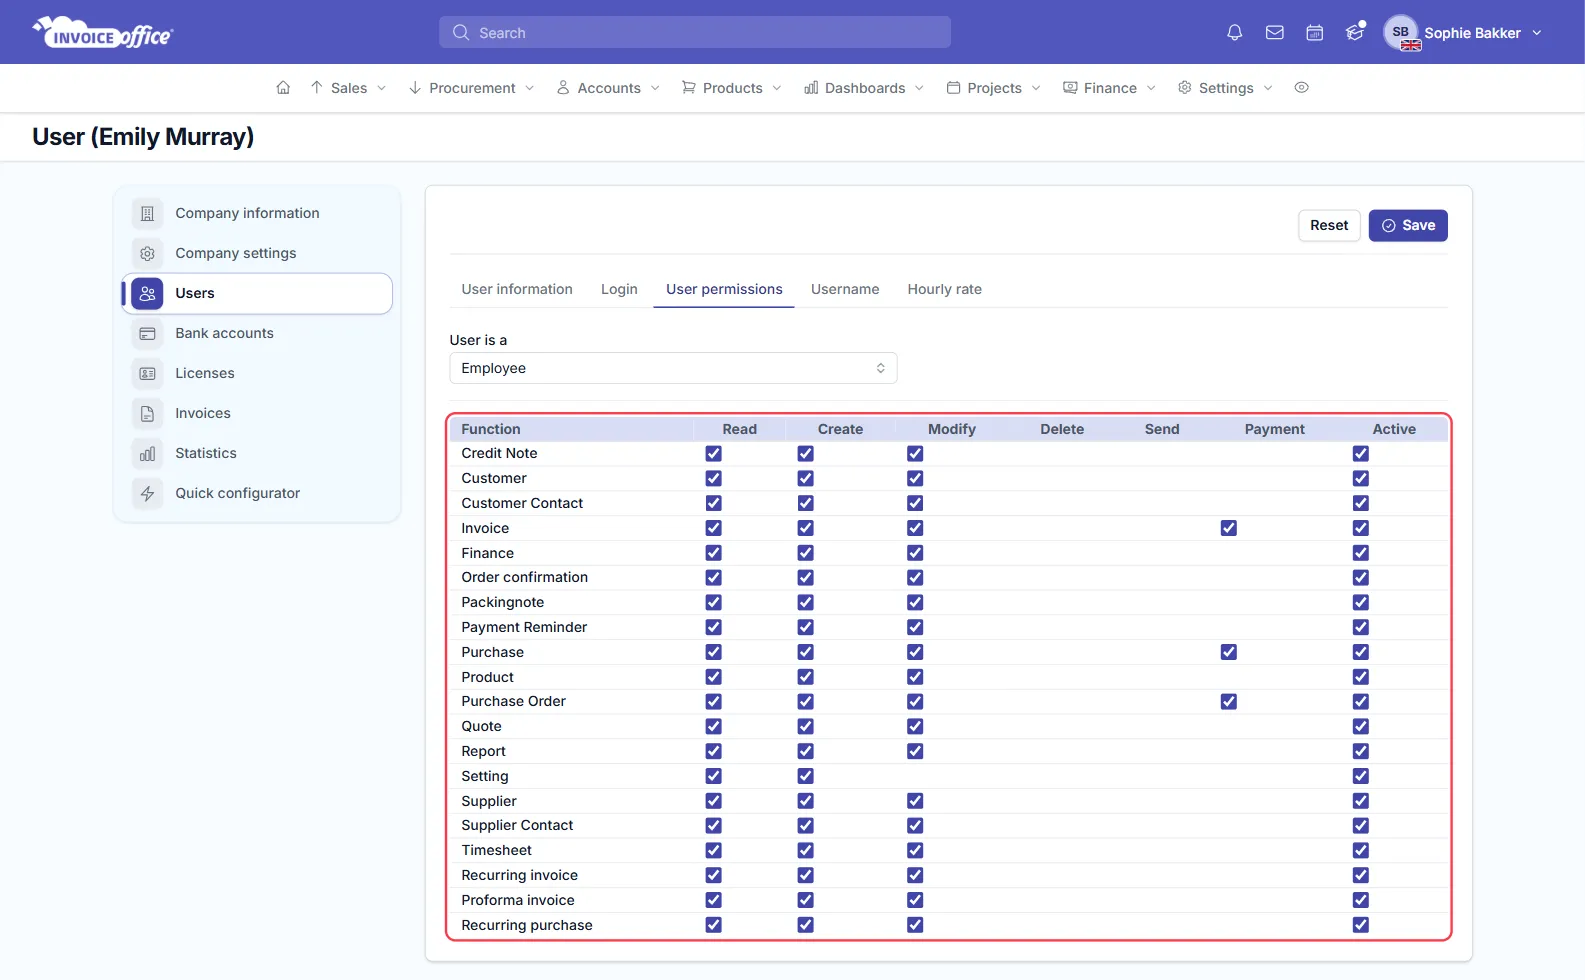Open Statistics in the sidebar

(x=257, y=453)
